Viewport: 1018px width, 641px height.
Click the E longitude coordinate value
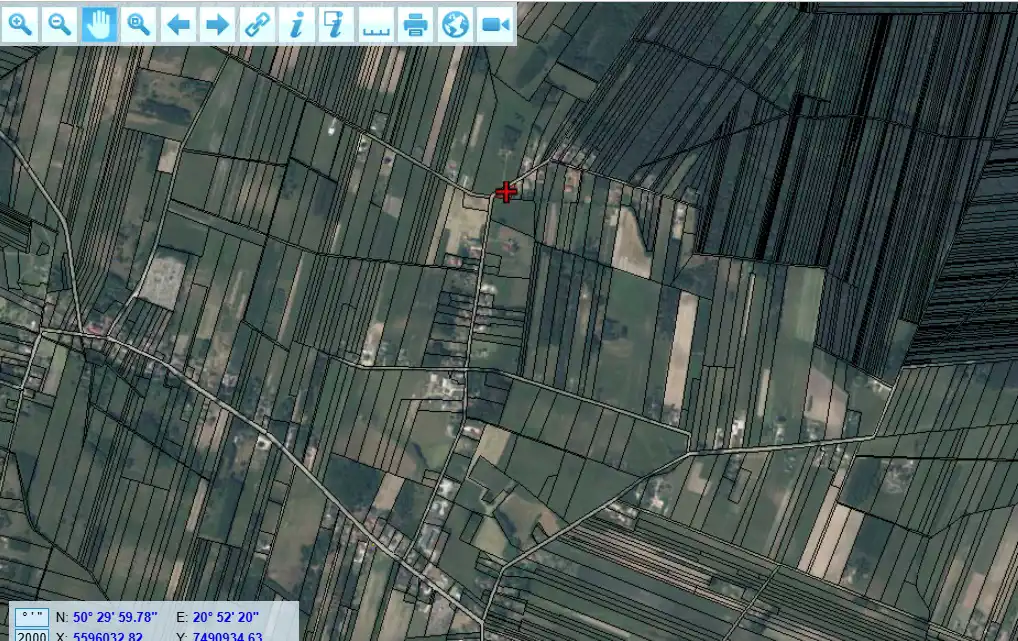pyautogui.click(x=227, y=617)
